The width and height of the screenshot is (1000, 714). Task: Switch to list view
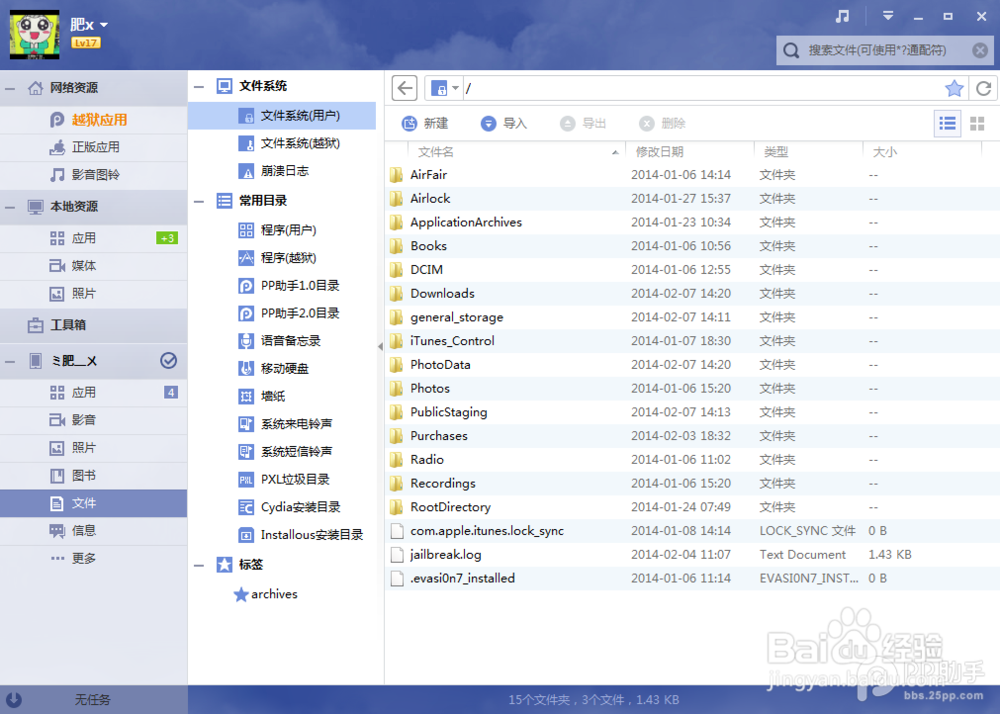click(948, 123)
